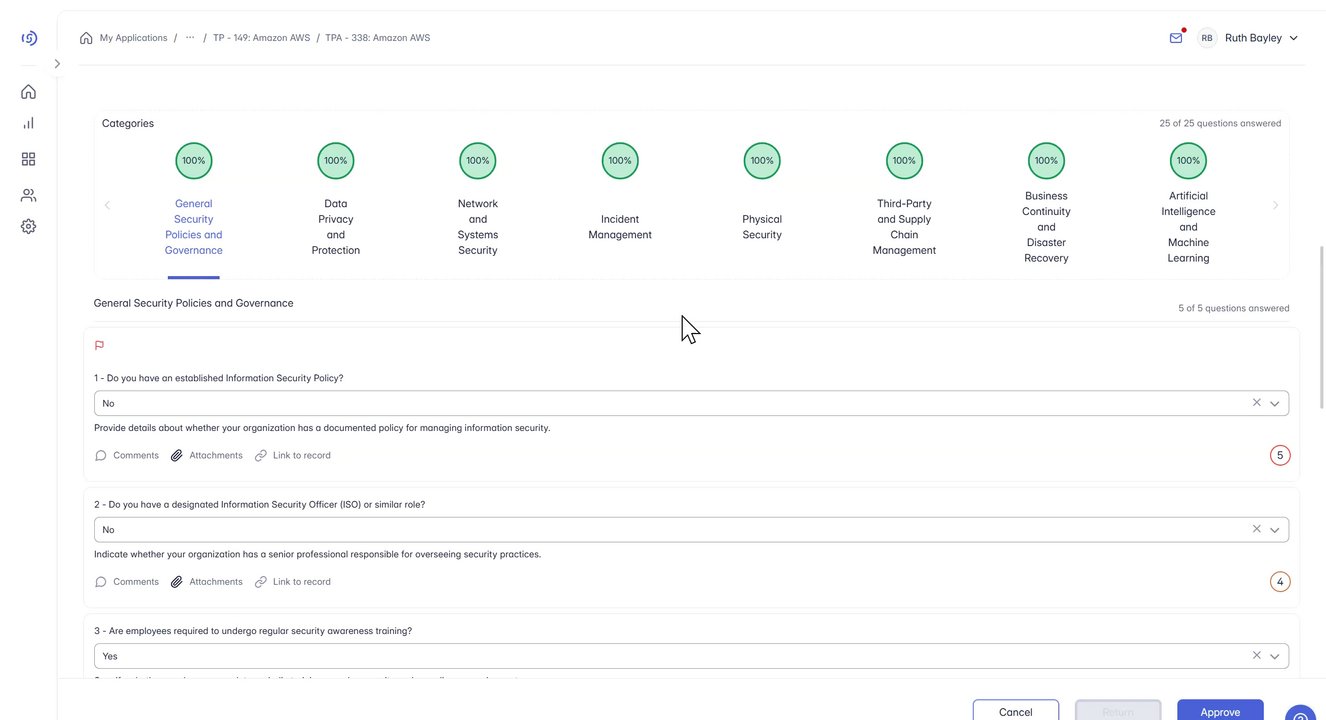This screenshot has height=720, width=1326.
Task: Open the users icon in sidebar
Action: pos(28,195)
